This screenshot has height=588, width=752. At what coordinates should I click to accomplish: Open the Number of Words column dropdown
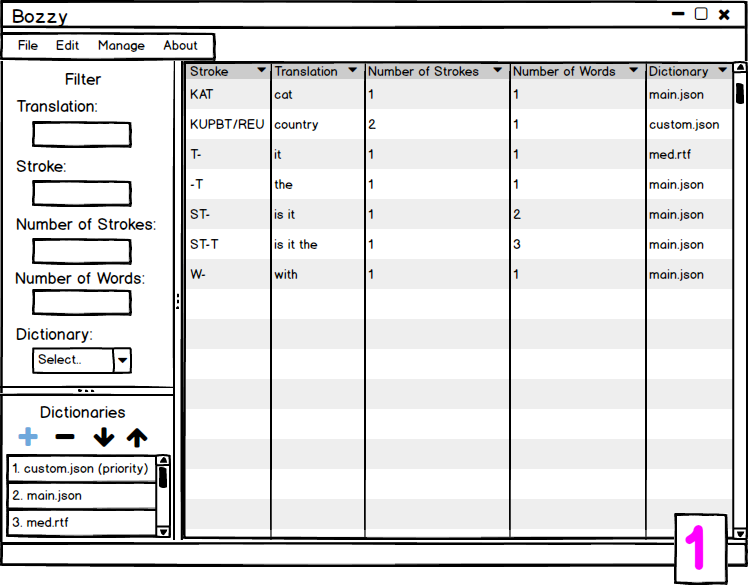(634, 70)
